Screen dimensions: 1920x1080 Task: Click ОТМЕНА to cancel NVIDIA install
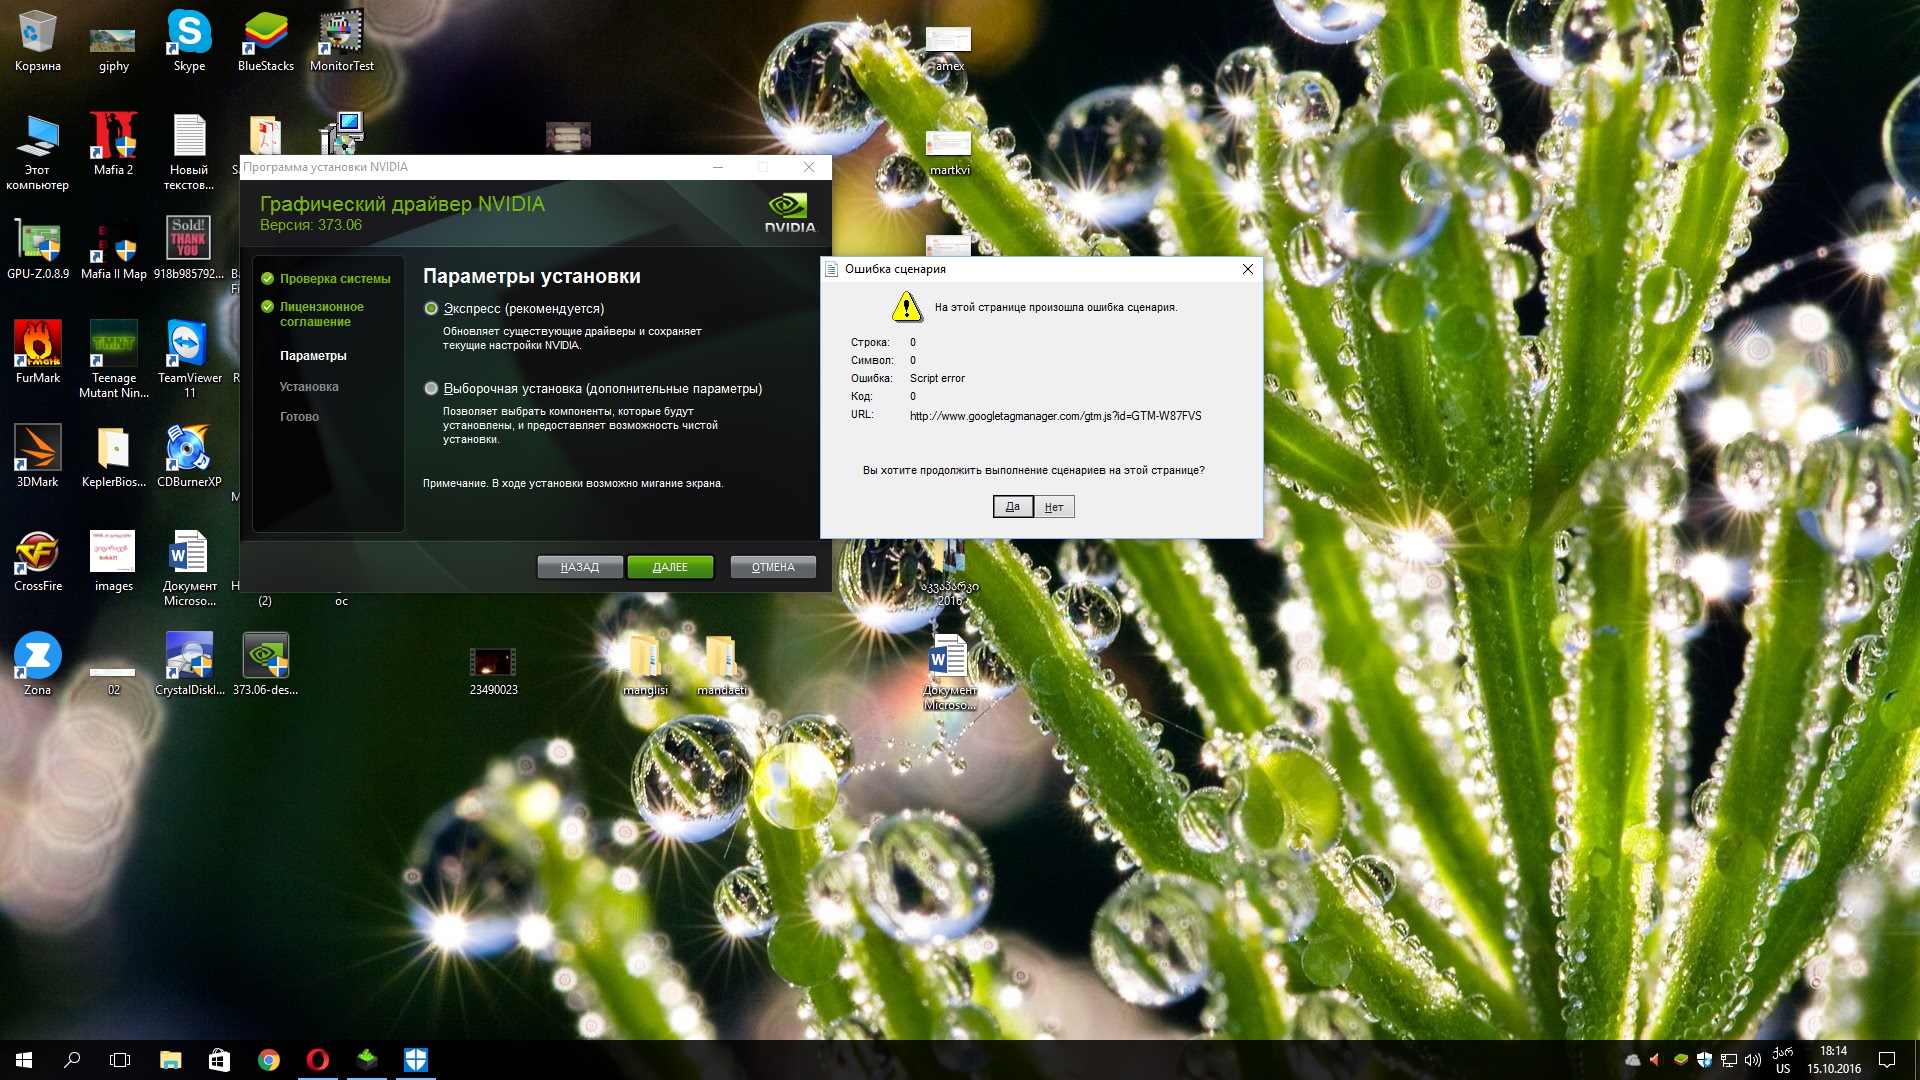[773, 567]
